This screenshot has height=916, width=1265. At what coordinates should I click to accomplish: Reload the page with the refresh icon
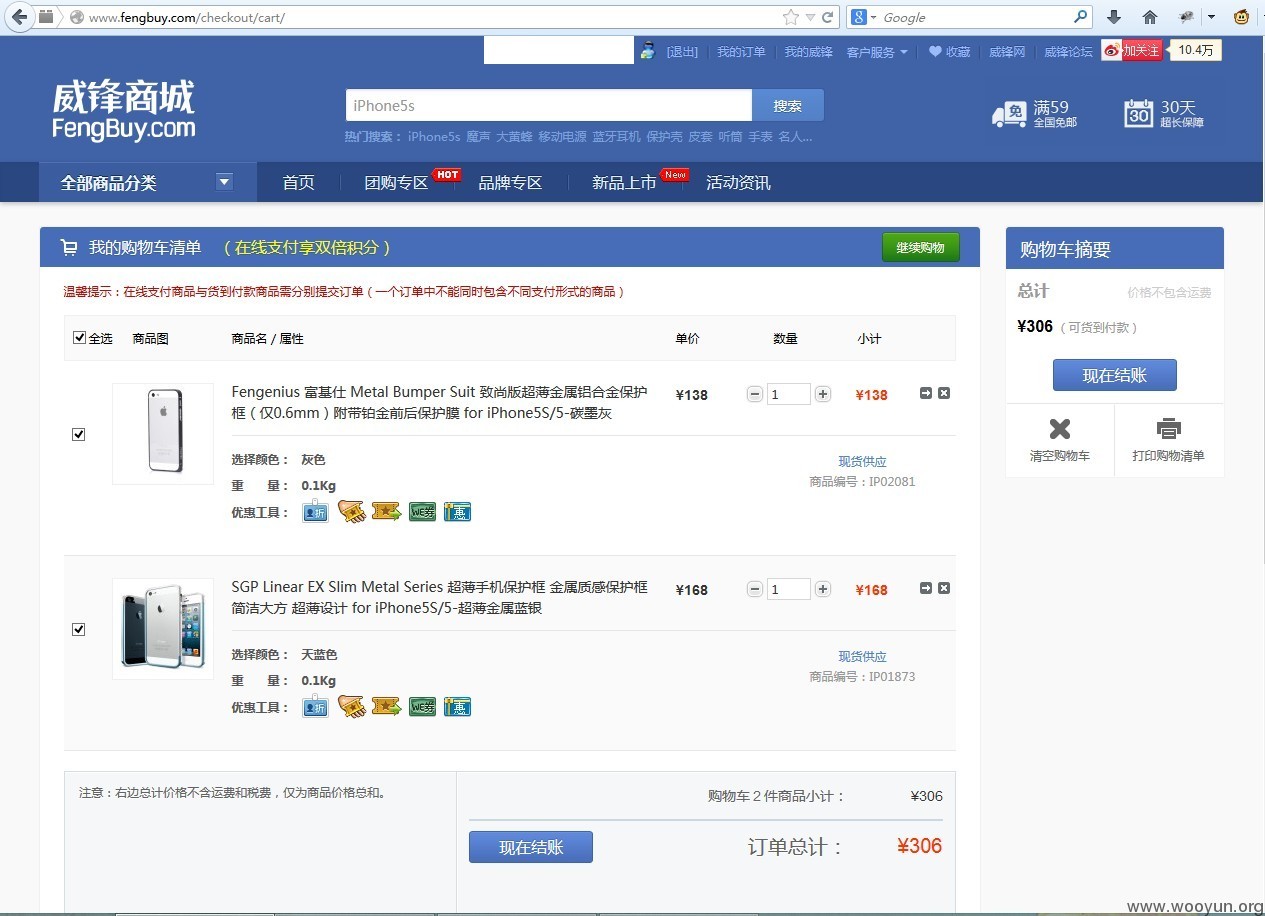tap(828, 17)
